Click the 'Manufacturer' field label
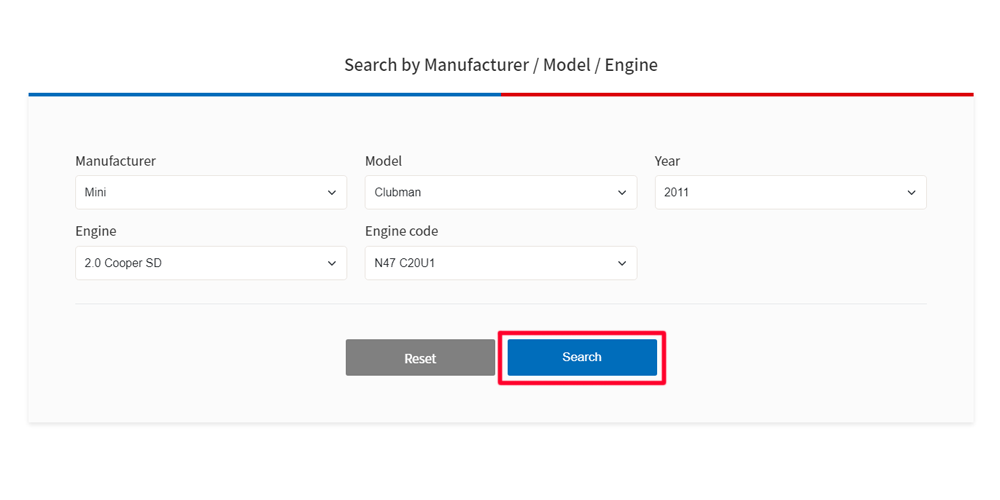 pyautogui.click(x=115, y=161)
